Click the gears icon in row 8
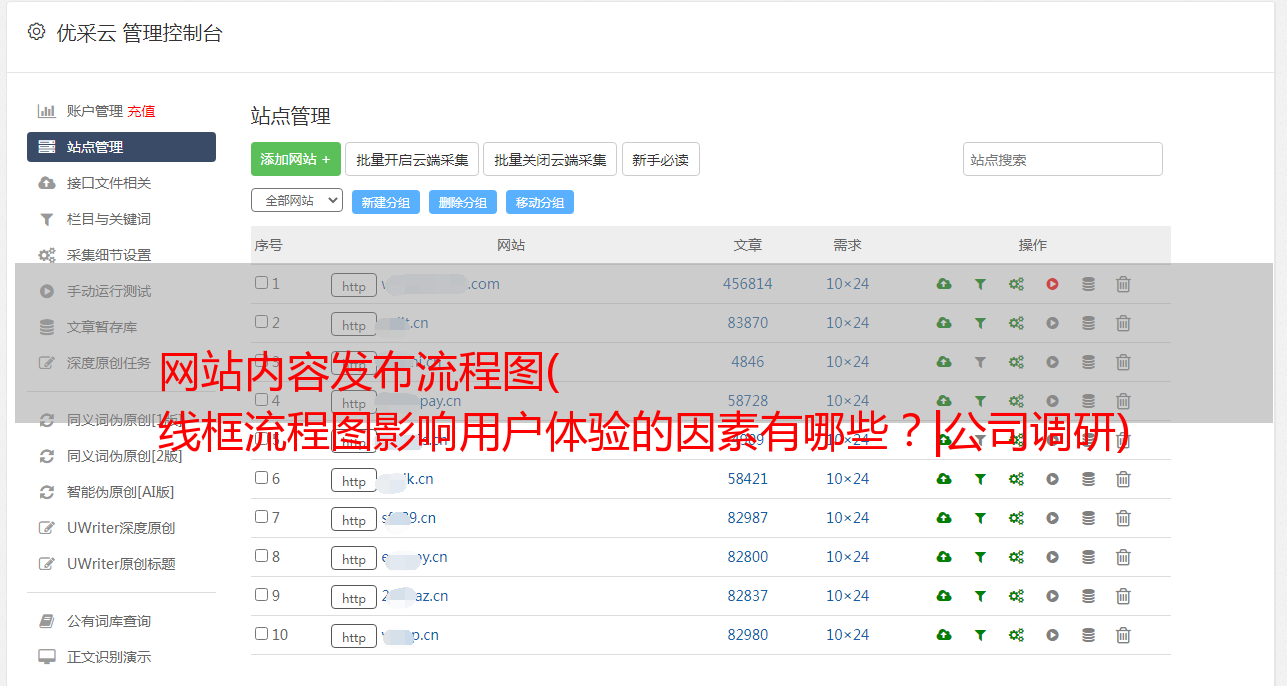The width and height of the screenshot is (1287, 686). [1016, 557]
